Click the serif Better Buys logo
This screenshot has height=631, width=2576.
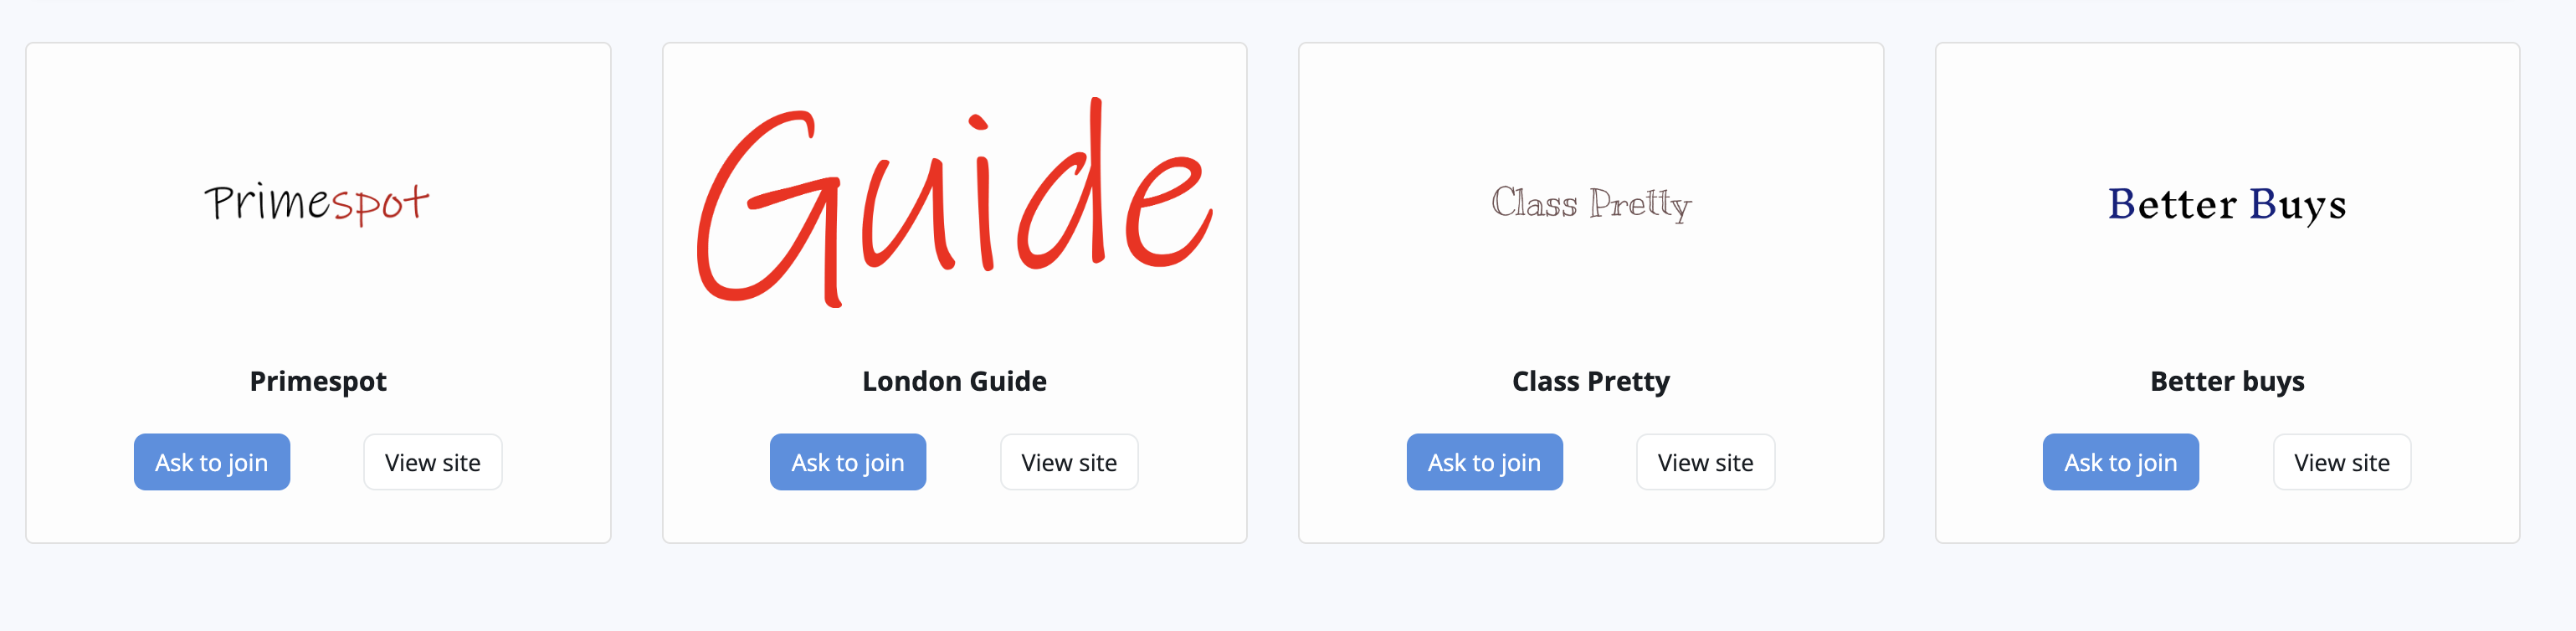point(2227,203)
